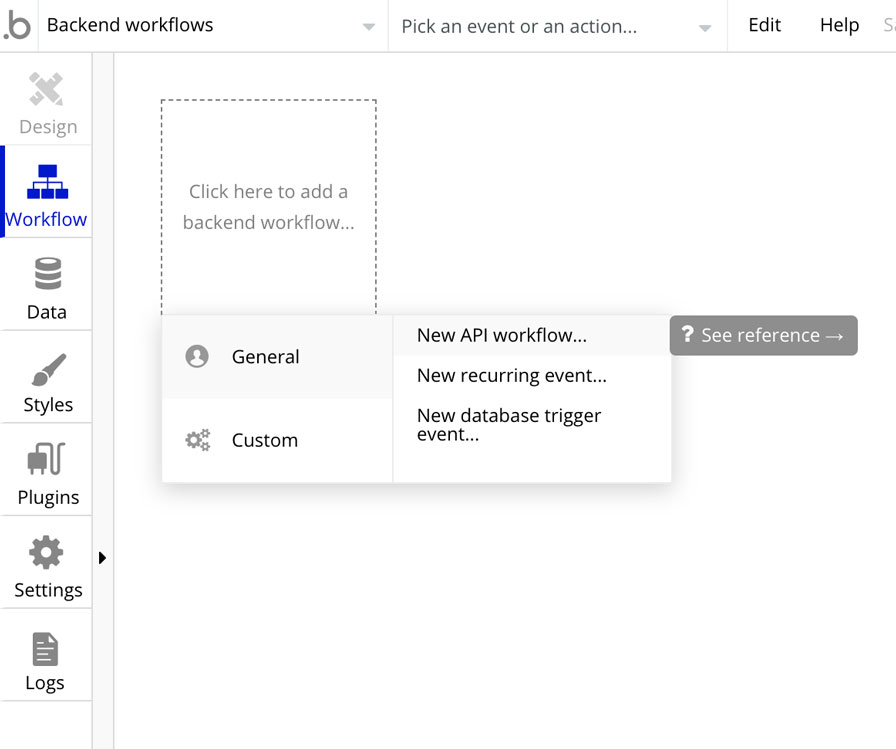Open the Styles paintbrush icon
This screenshot has height=749, width=896.
pyautogui.click(x=48, y=368)
